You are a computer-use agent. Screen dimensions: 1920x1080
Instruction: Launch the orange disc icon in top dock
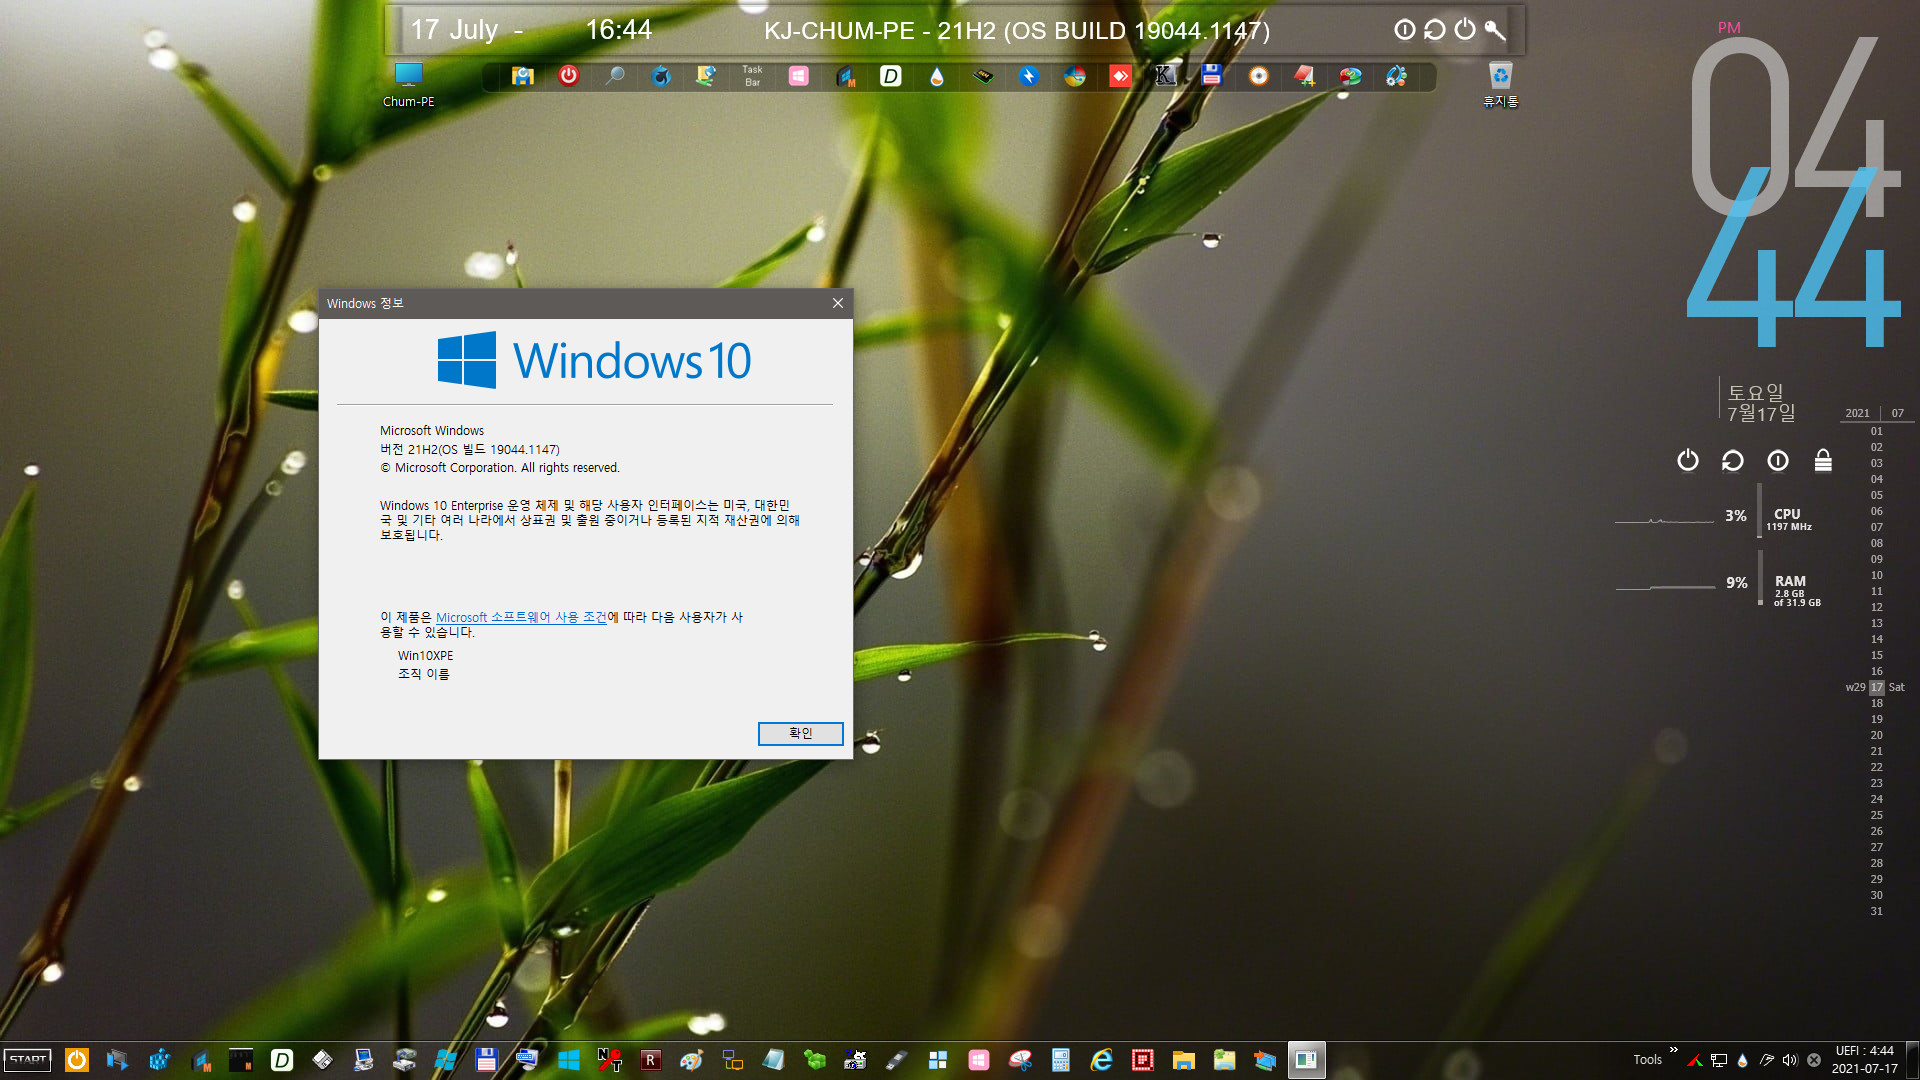[1258, 76]
